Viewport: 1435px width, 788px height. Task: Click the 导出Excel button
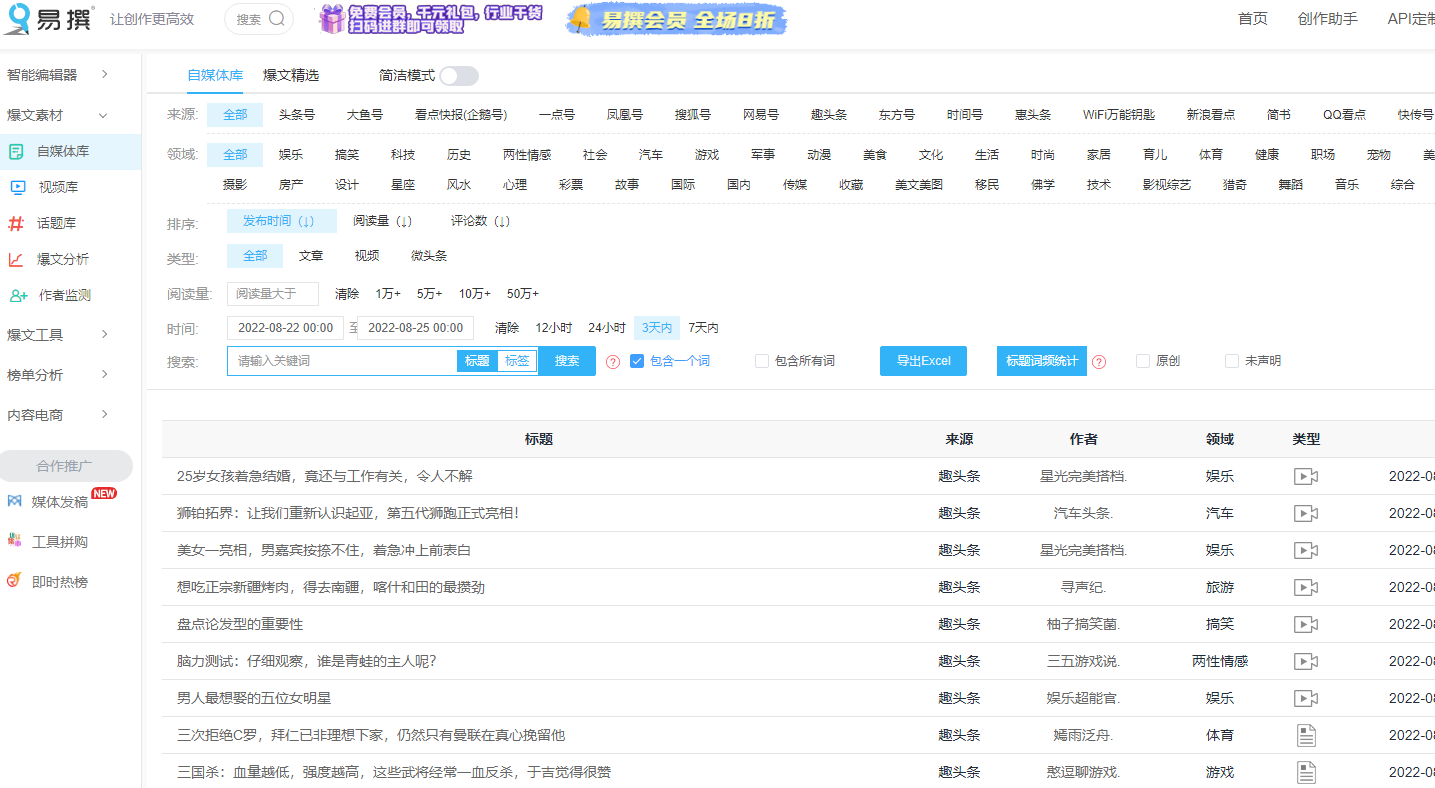click(x=923, y=361)
